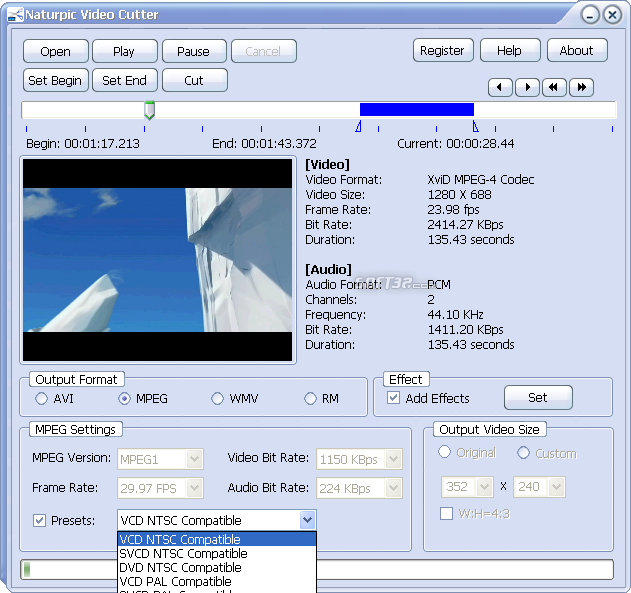Screen dimensions: 631x593
Task: Click the fast rewind double-arrow button
Action: [x=554, y=87]
